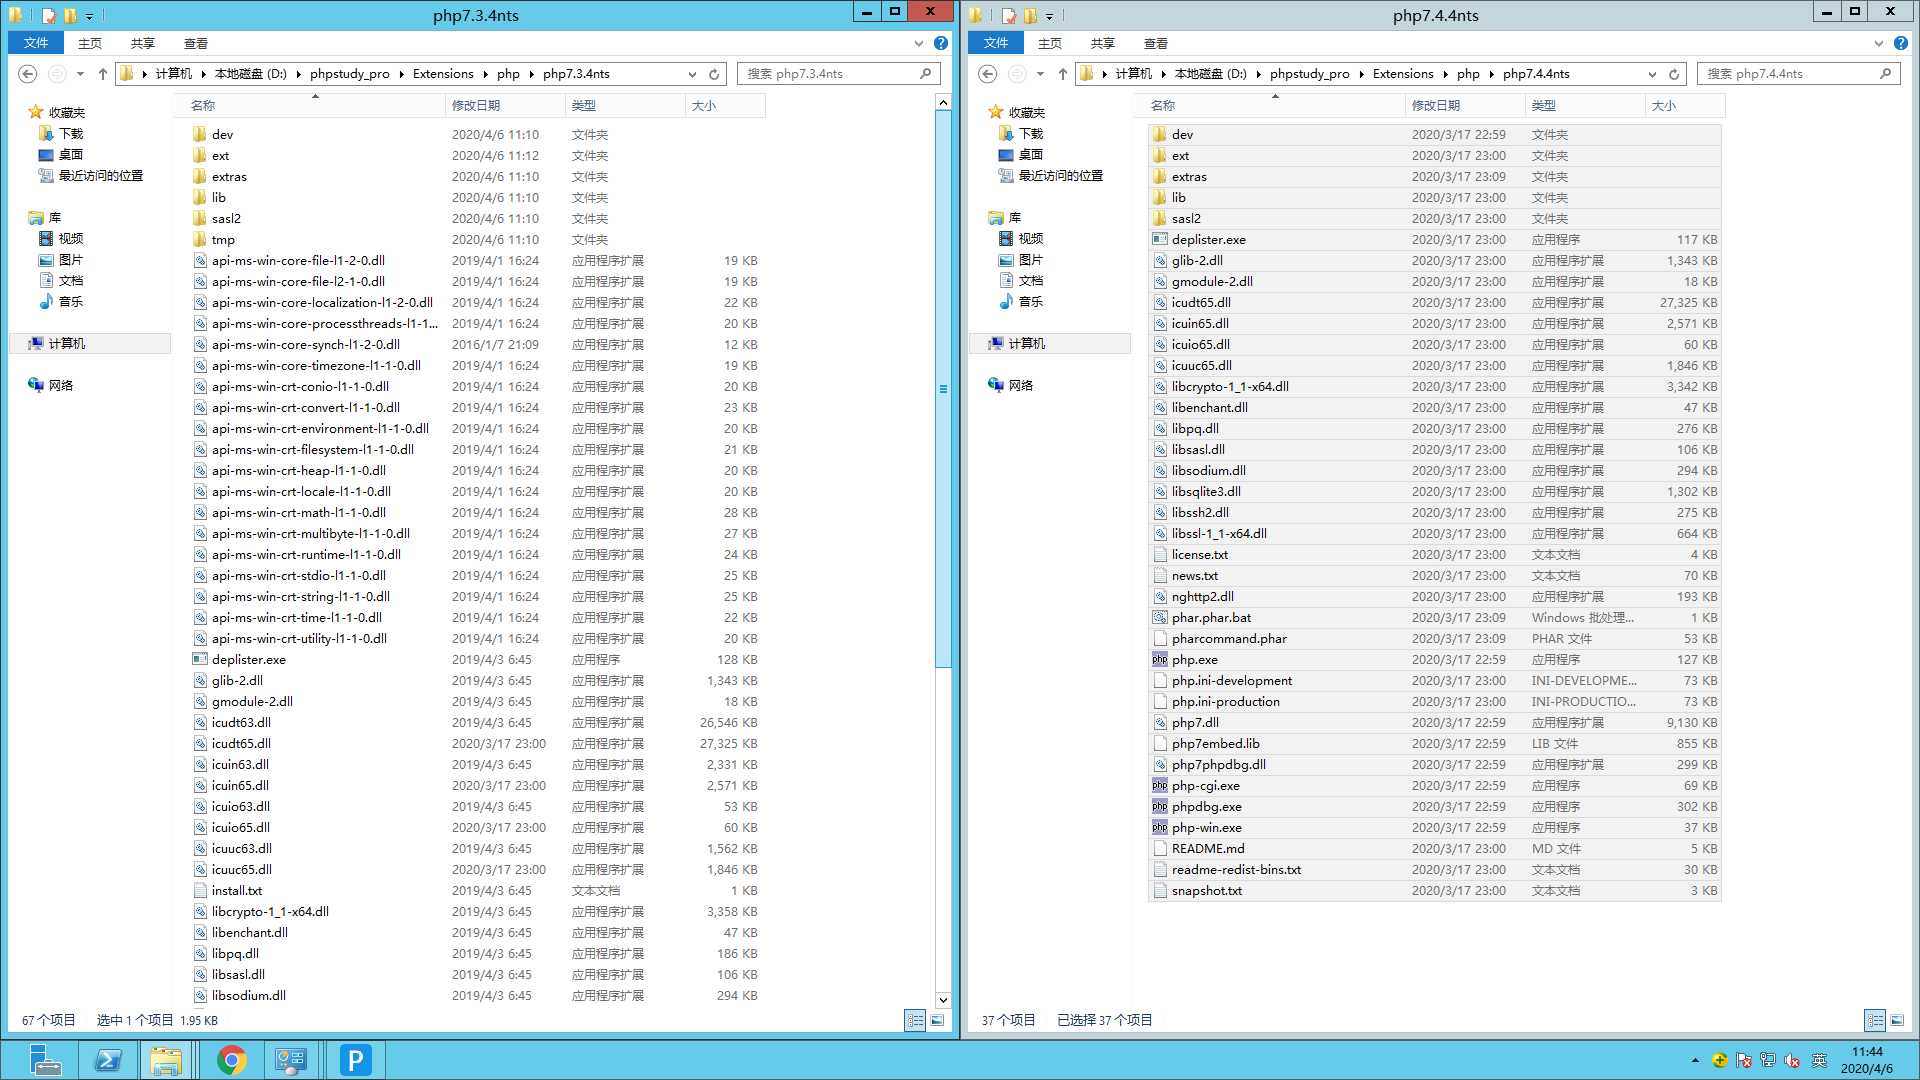
Task: Open Control Panel from the taskbar
Action: [291, 1059]
